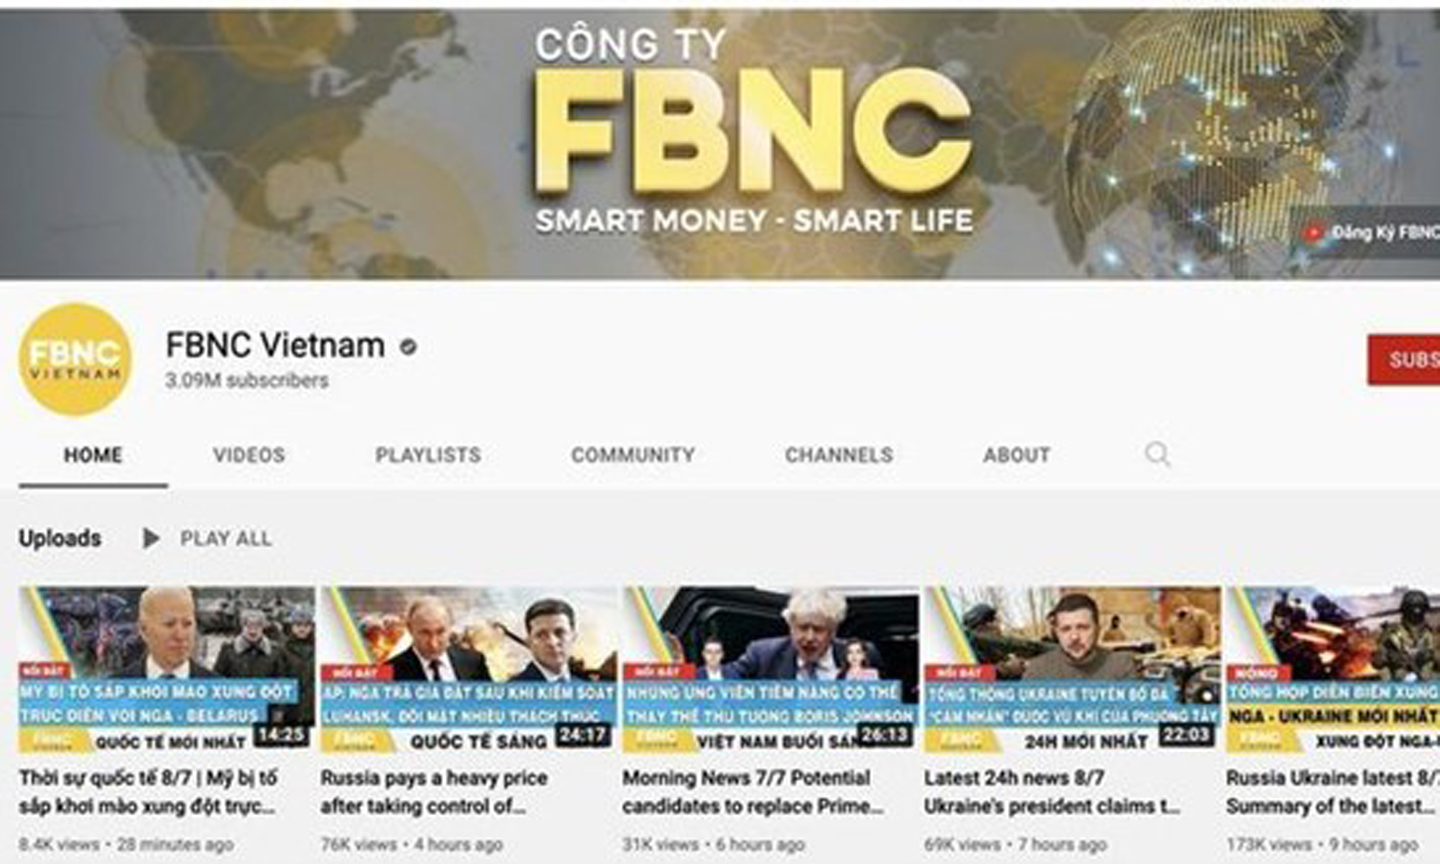Open the Thời sự quốc tế 8/7 video title

(148, 792)
